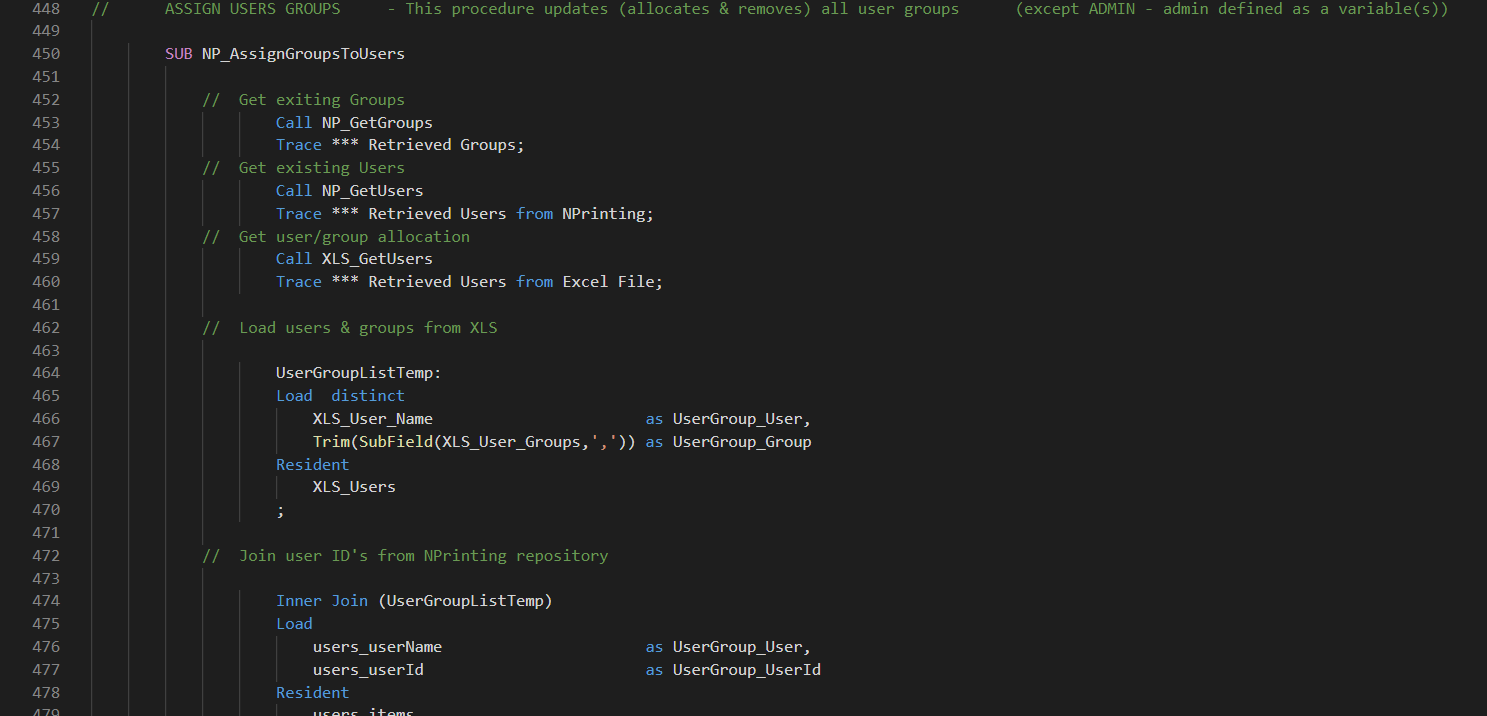This screenshot has height=716, width=1487.
Task: Click the XLS_Users resident table name
Action: pyautogui.click(x=354, y=487)
